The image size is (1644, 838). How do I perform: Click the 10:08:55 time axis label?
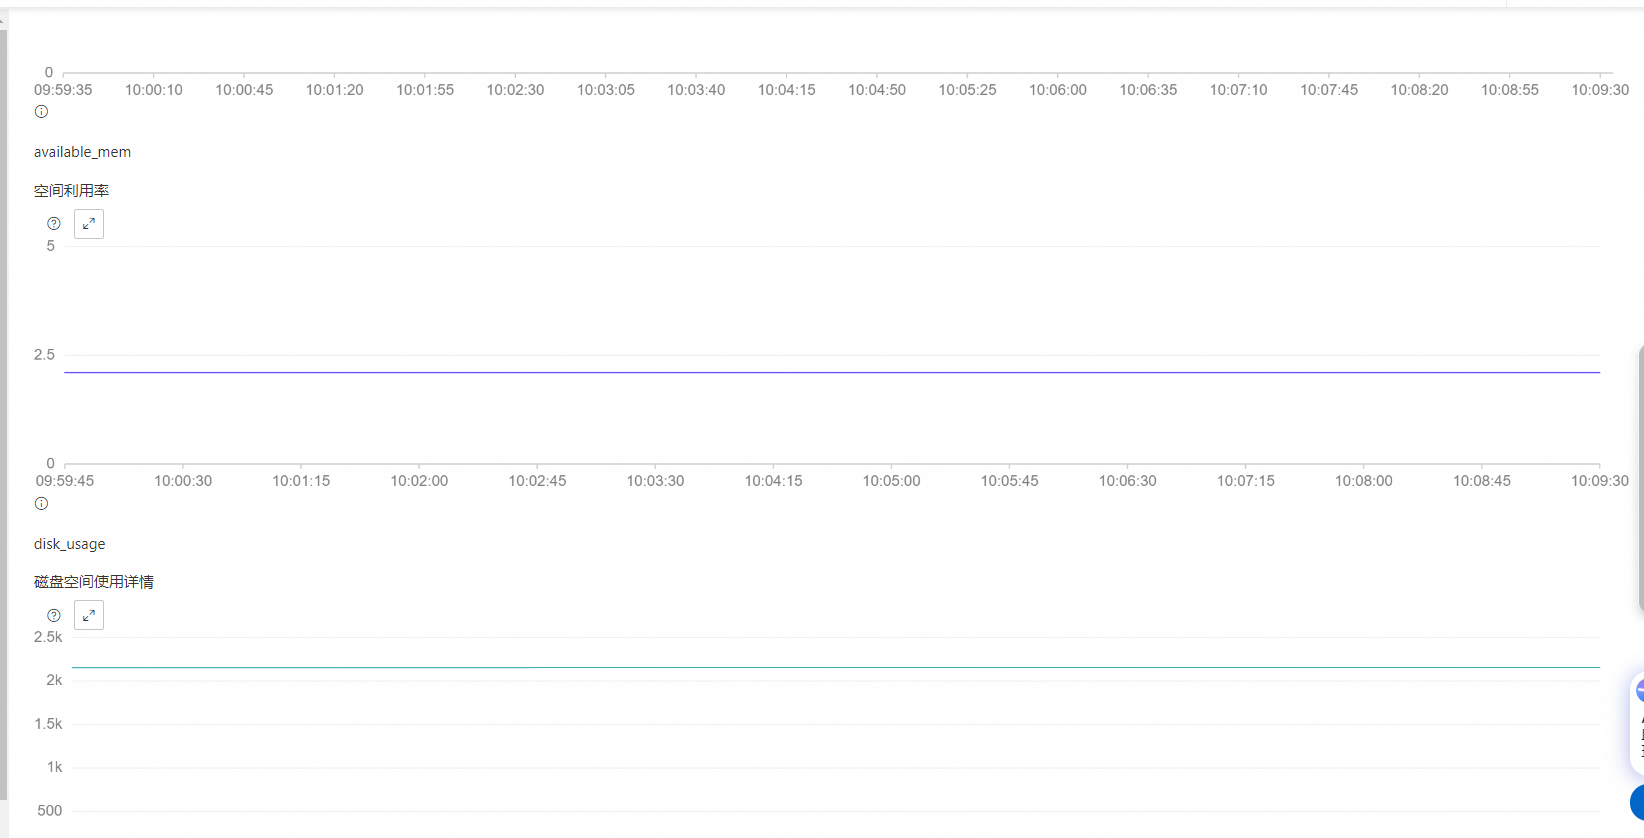(1510, 90)
